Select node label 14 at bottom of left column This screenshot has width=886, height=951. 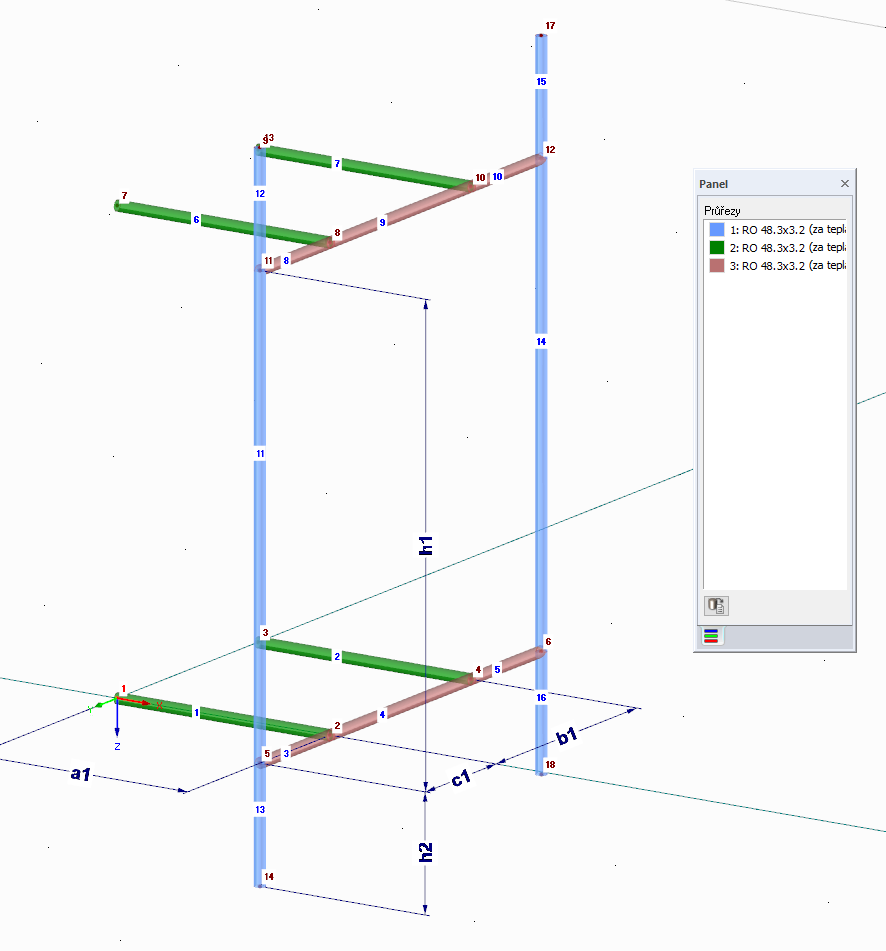269,876
